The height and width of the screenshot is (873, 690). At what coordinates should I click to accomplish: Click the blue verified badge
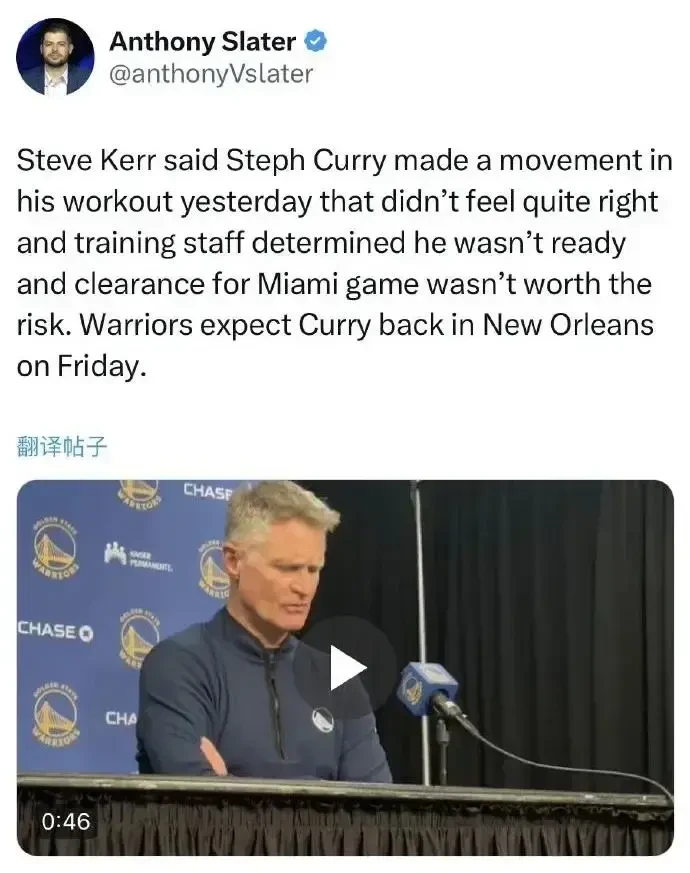[x=315, y=41]
